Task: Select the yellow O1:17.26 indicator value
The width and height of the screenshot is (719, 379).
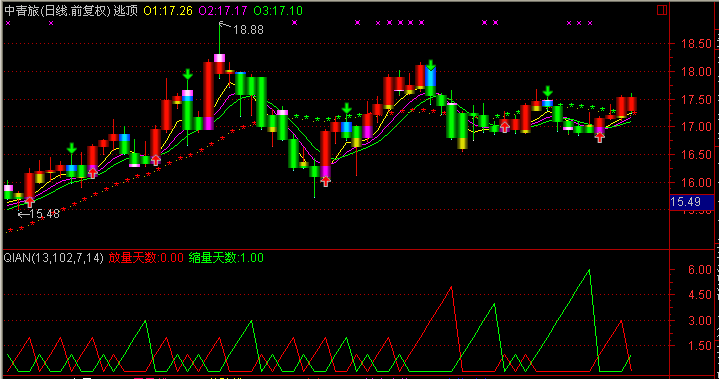Action: pos(168,11)
